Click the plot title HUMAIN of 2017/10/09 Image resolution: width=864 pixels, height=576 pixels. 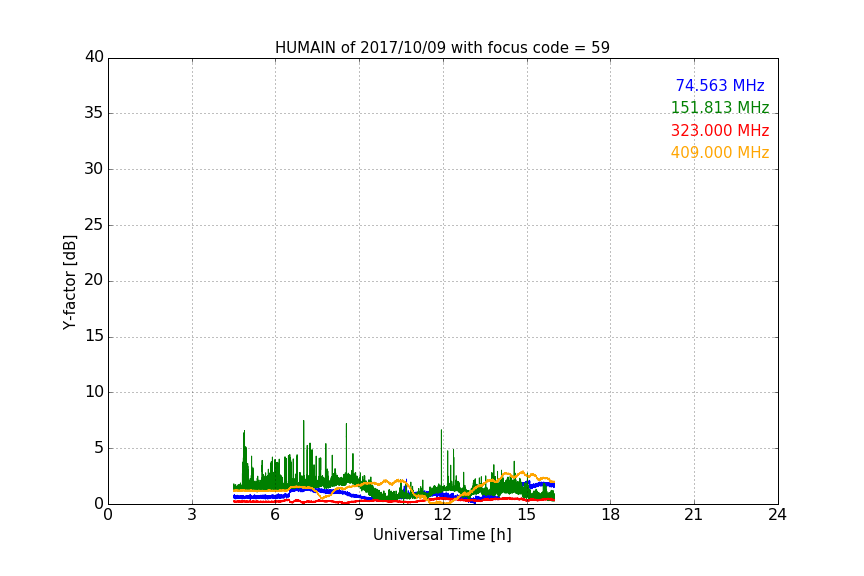click(442, 48)
